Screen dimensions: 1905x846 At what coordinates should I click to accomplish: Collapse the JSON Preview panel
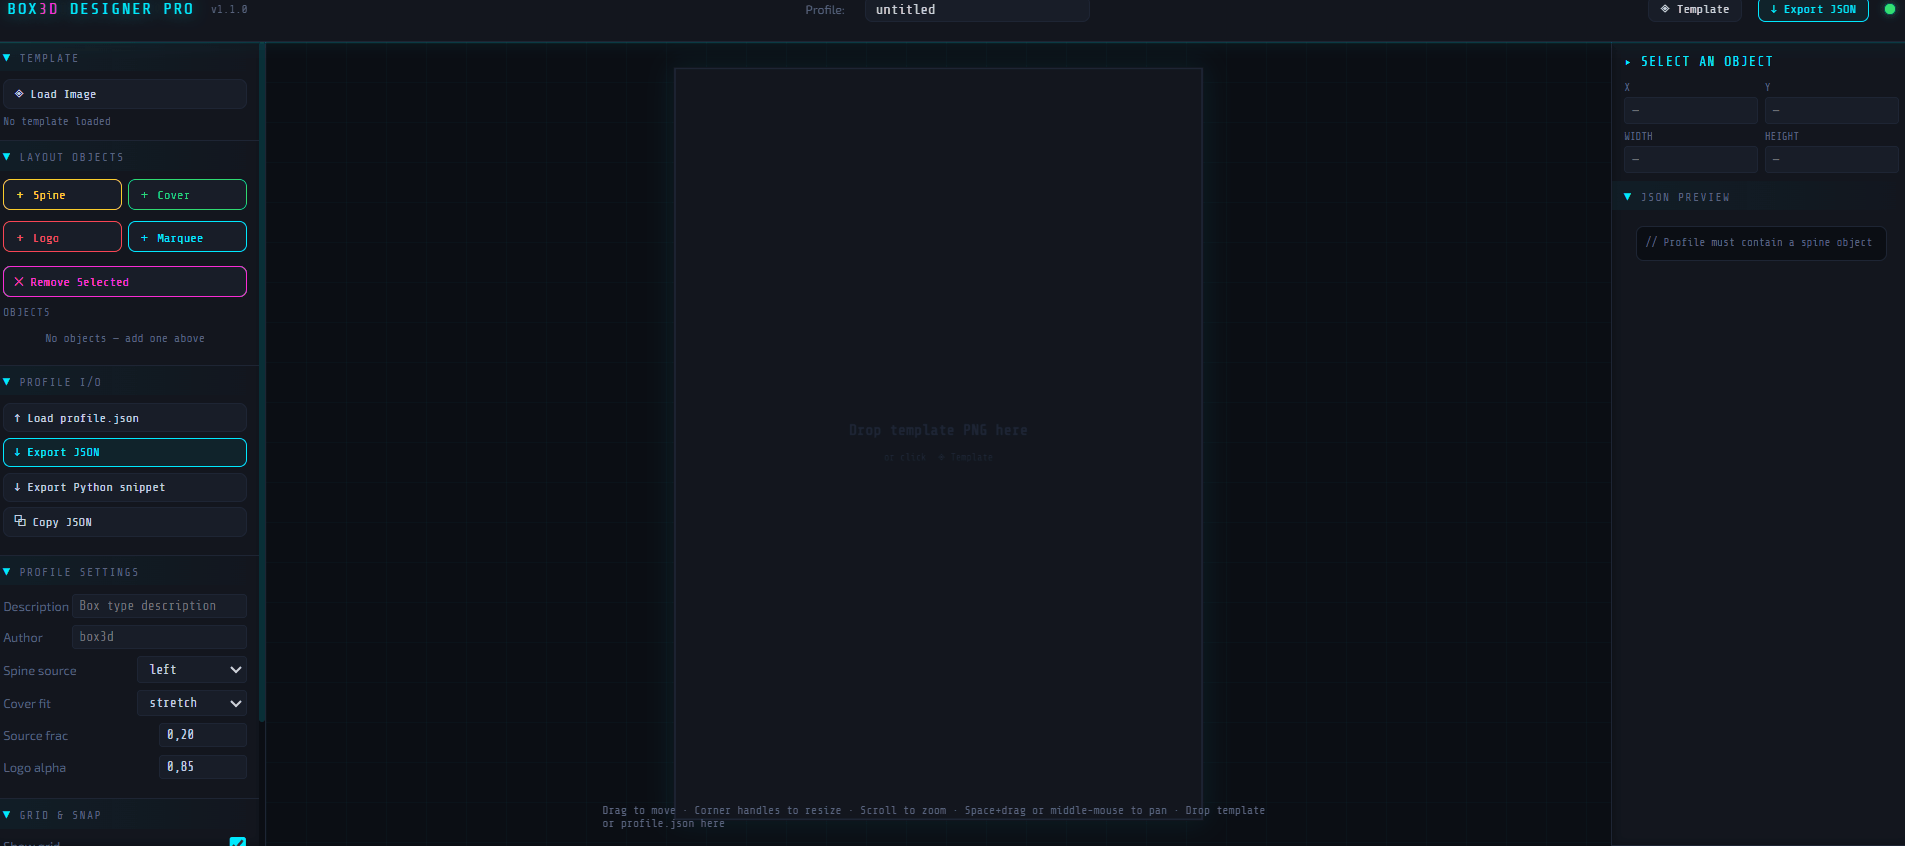1628,197
